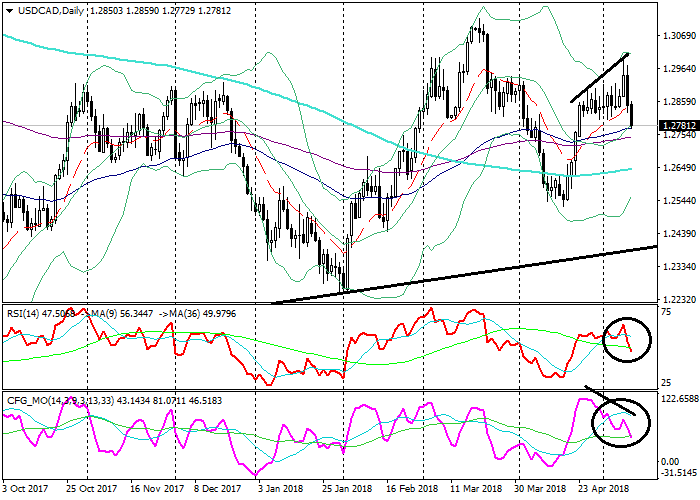
Task: Select the short rising trendline above recent highs
Action: [x=600, y=77]
